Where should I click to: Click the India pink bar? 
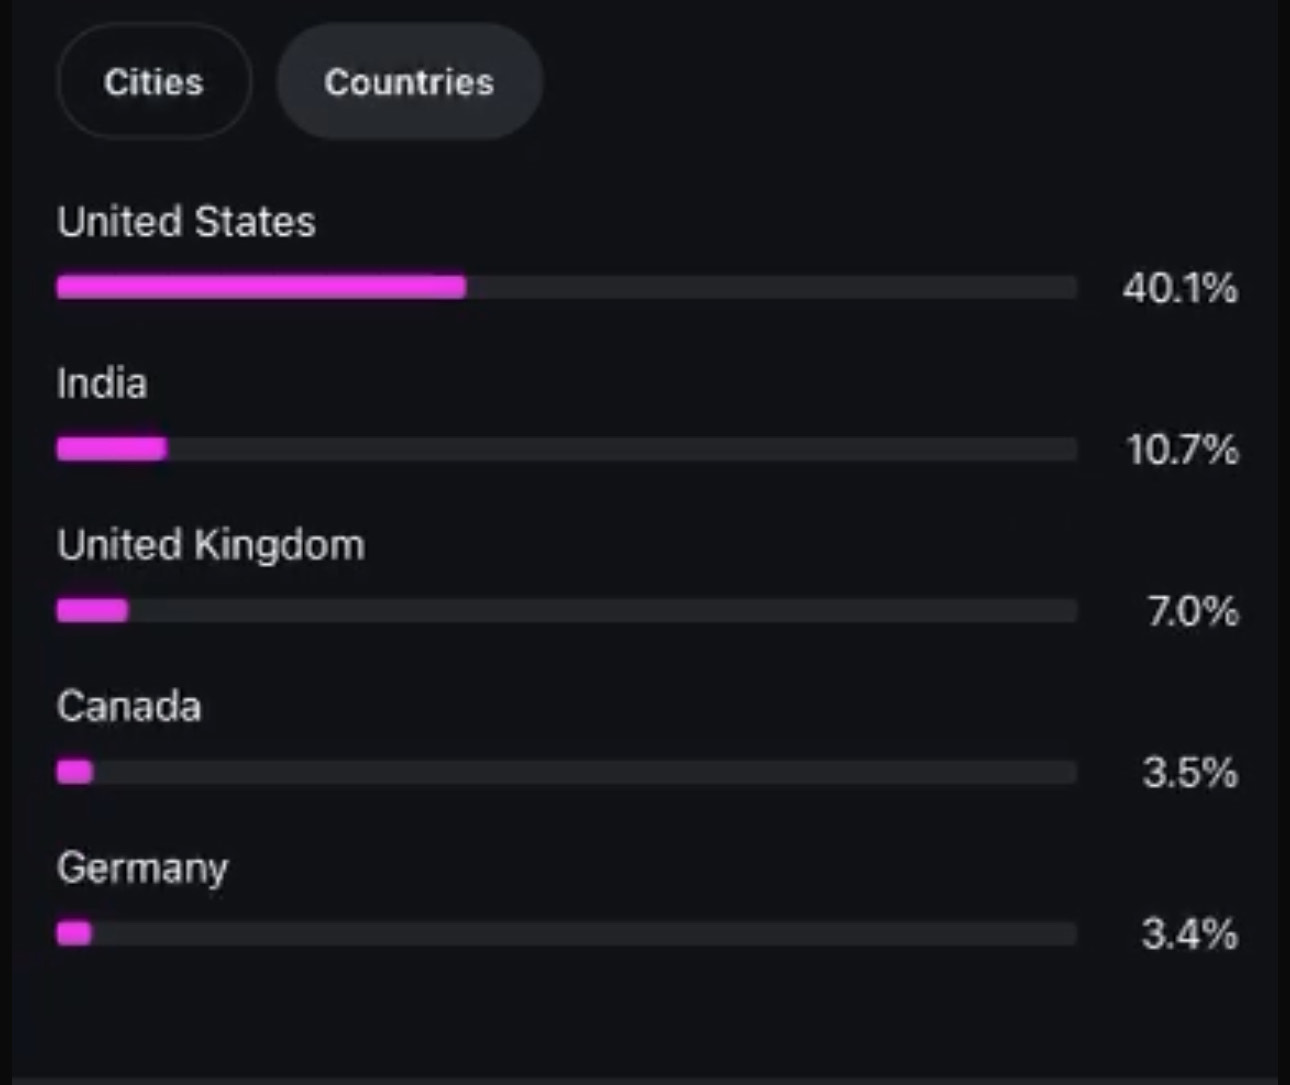[111, 449]
